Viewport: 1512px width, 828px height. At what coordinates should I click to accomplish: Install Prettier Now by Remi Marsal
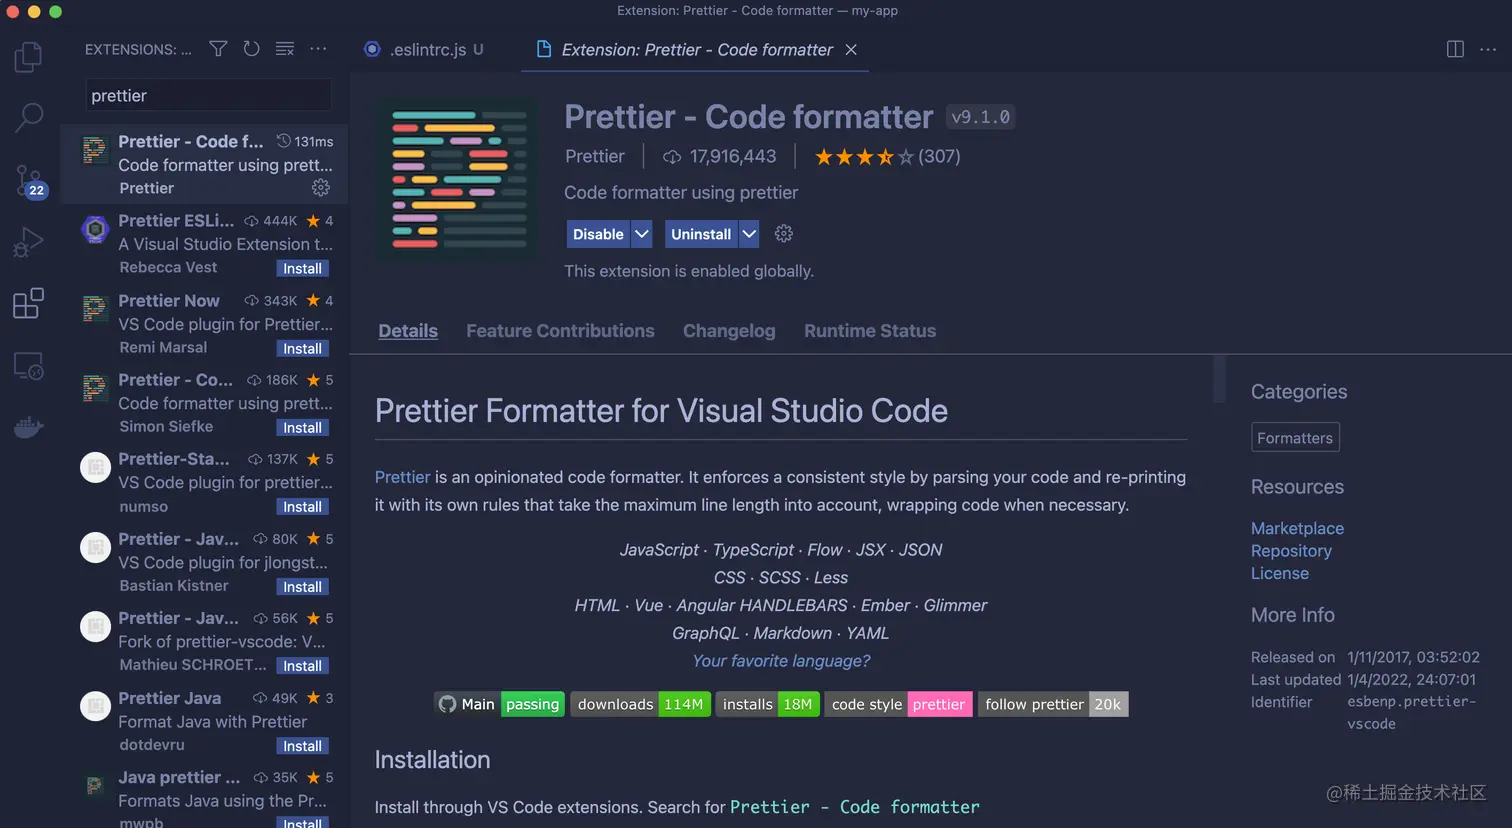[x=302, y=348]
